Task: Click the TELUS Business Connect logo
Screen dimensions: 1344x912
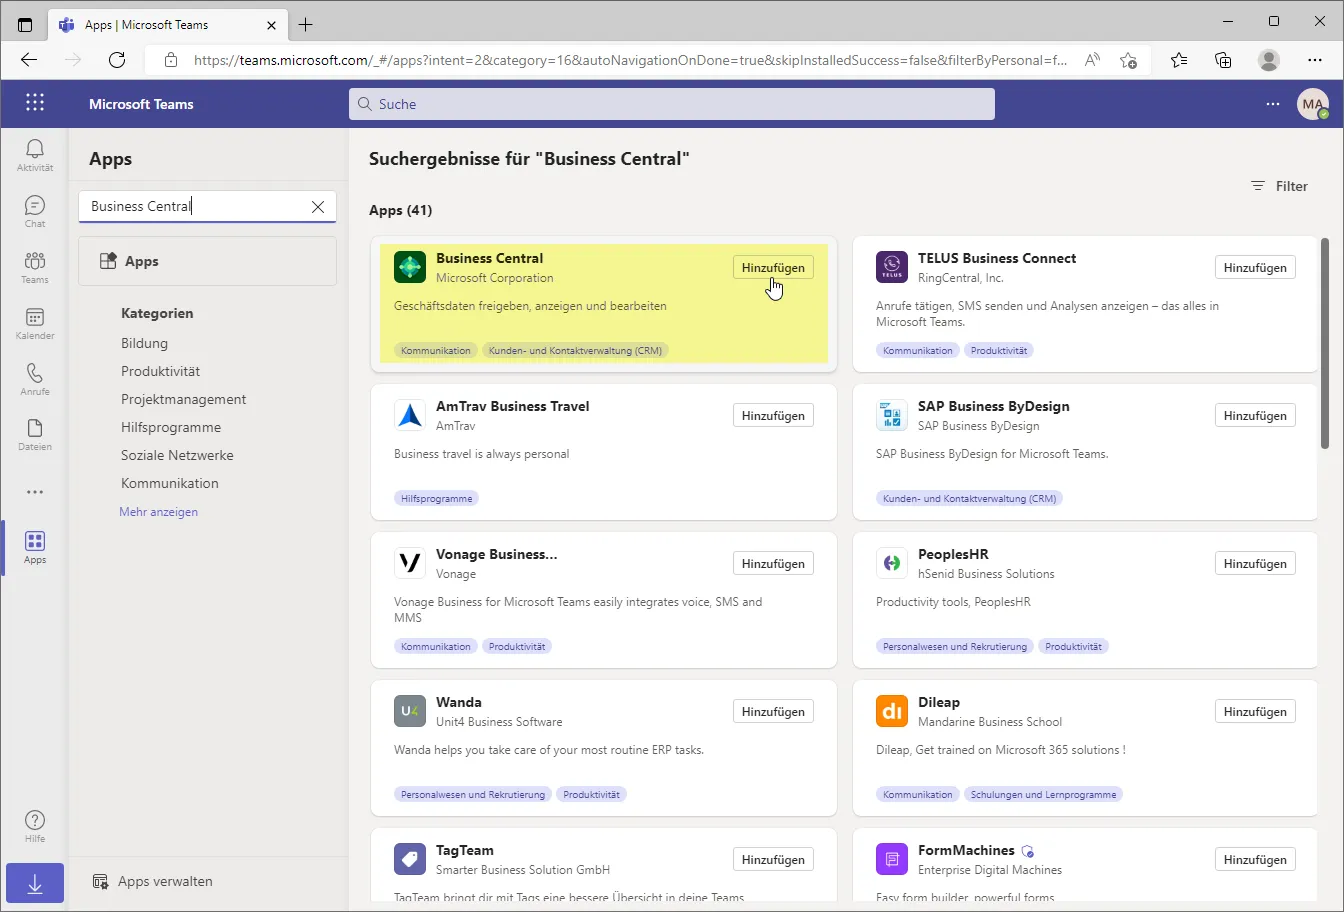Action: point(892,267)
